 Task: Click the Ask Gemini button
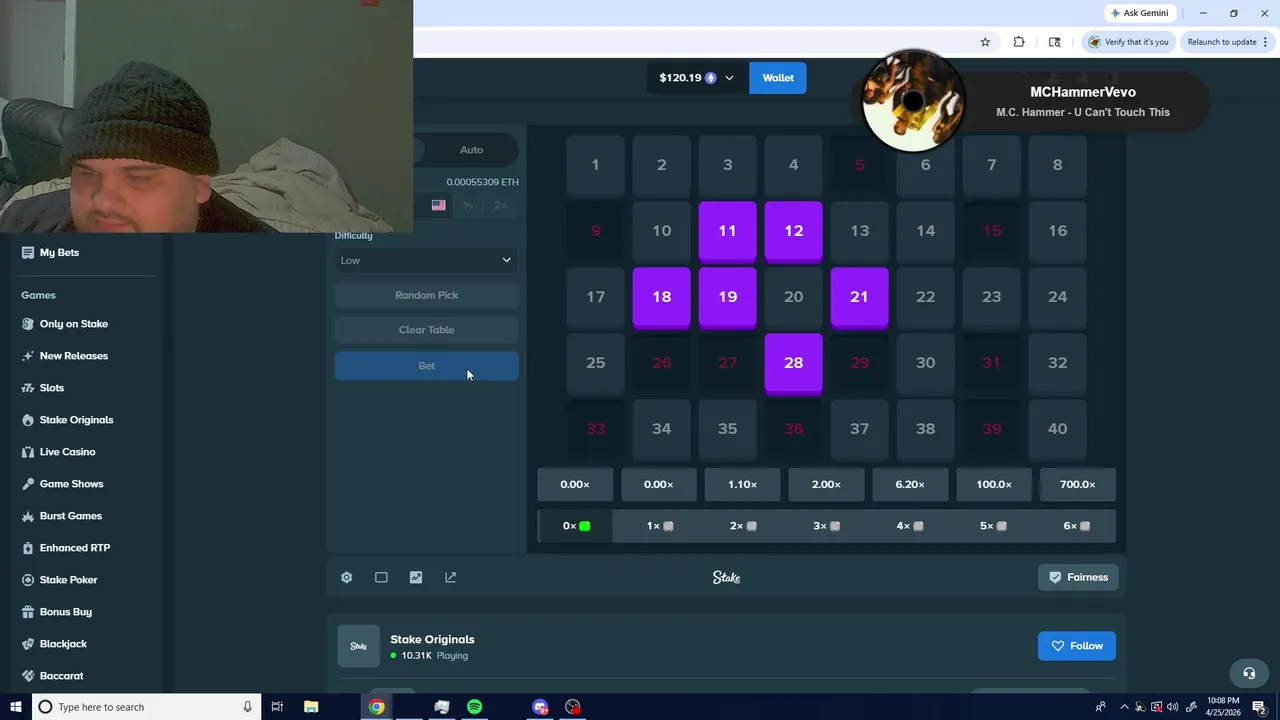pos(1139,13)
